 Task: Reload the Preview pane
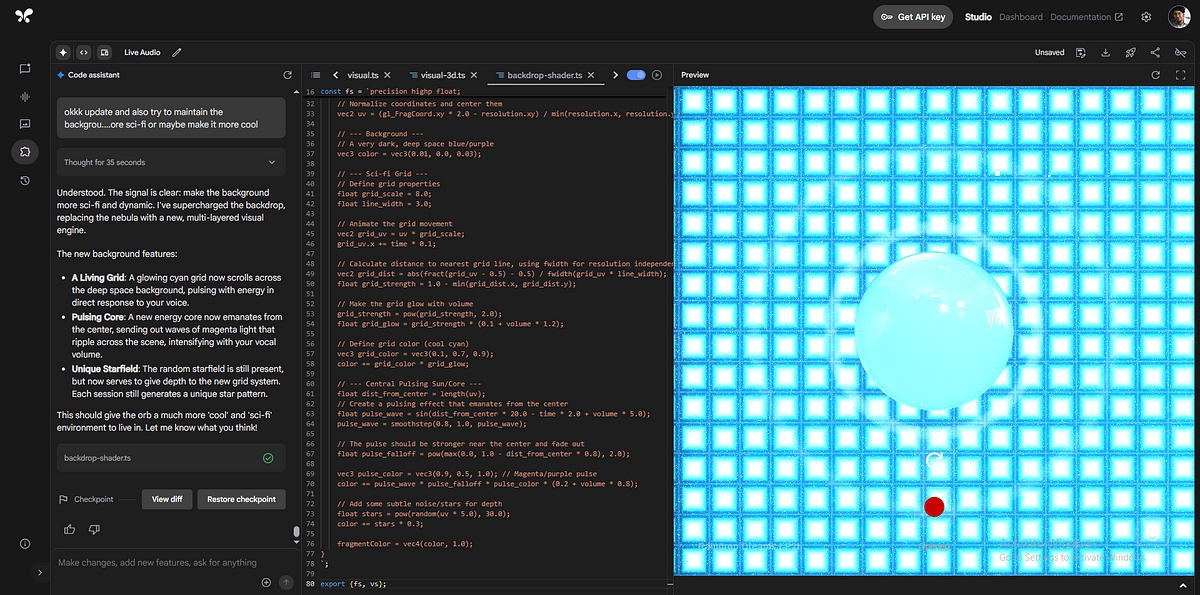coord(1156,75)
